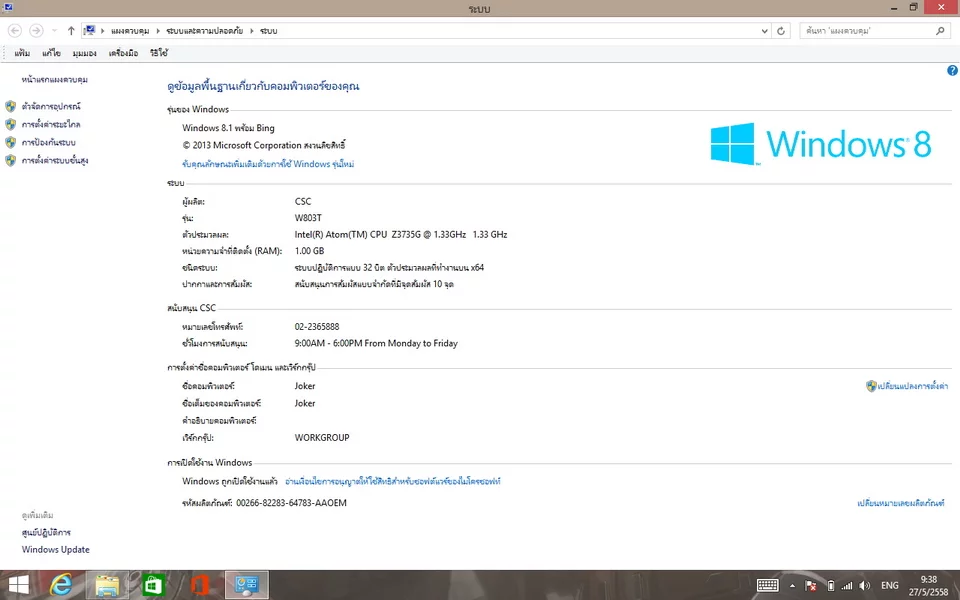
Task: Open ตัวจัดการอุปกรณ์ (Device Manager) link
Action: click(x=51, y=106)
